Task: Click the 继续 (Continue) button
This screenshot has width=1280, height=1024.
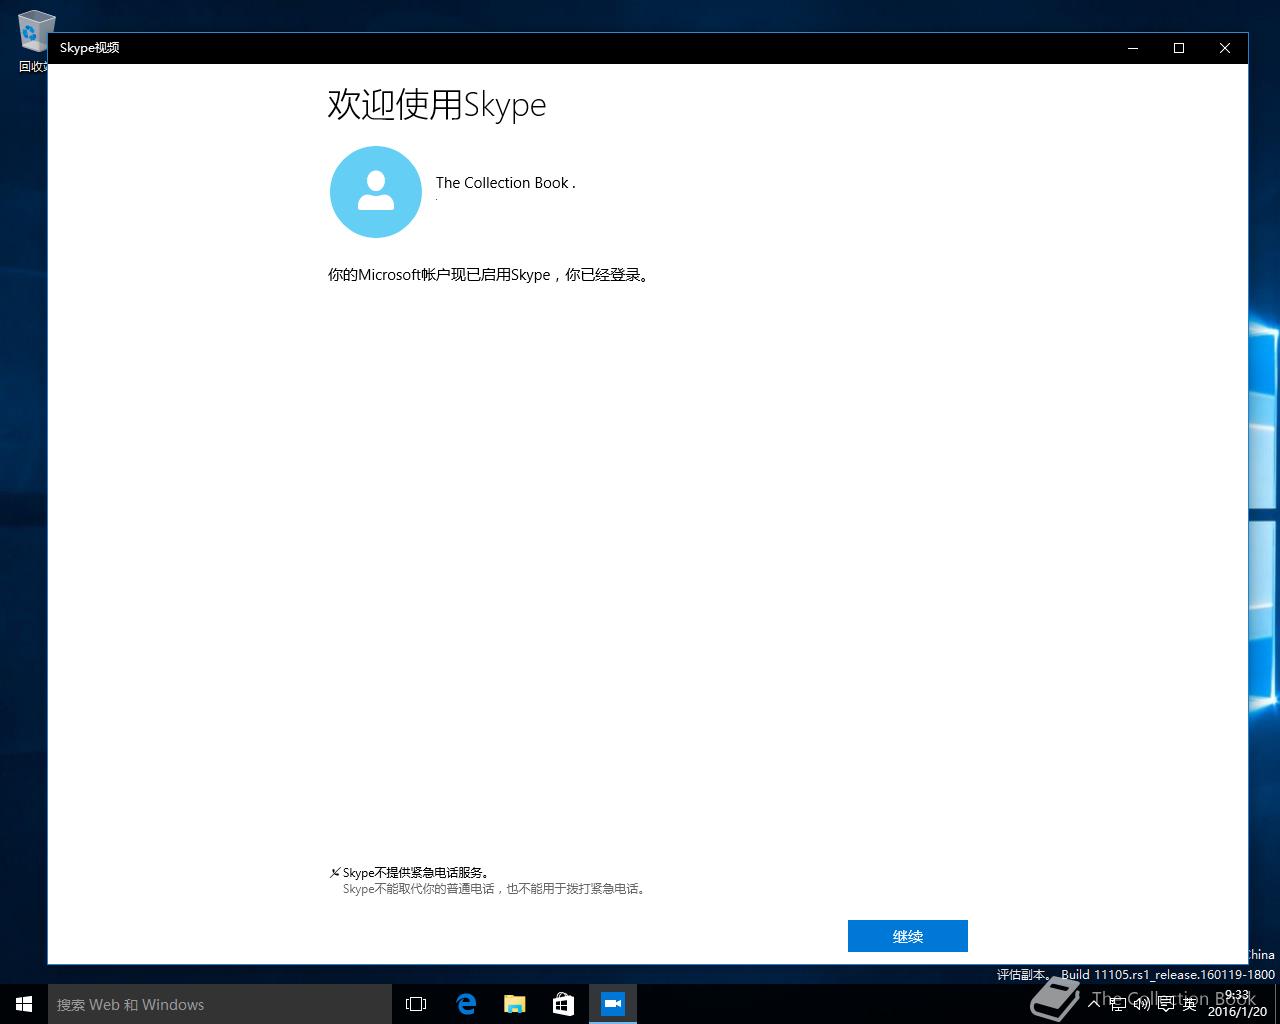Action: [x=907, y=936]
